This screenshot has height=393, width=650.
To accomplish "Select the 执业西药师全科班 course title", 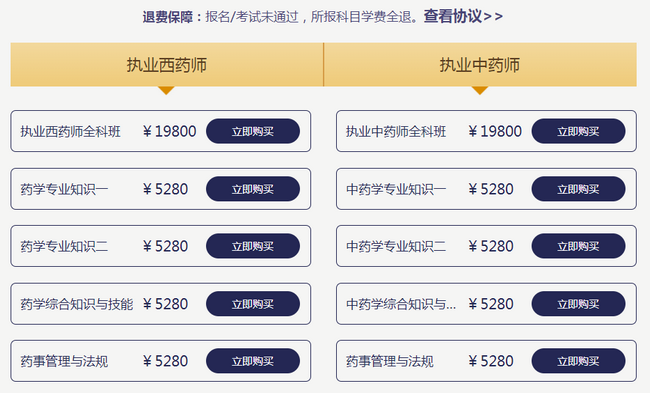I will [x=70, y=131].
